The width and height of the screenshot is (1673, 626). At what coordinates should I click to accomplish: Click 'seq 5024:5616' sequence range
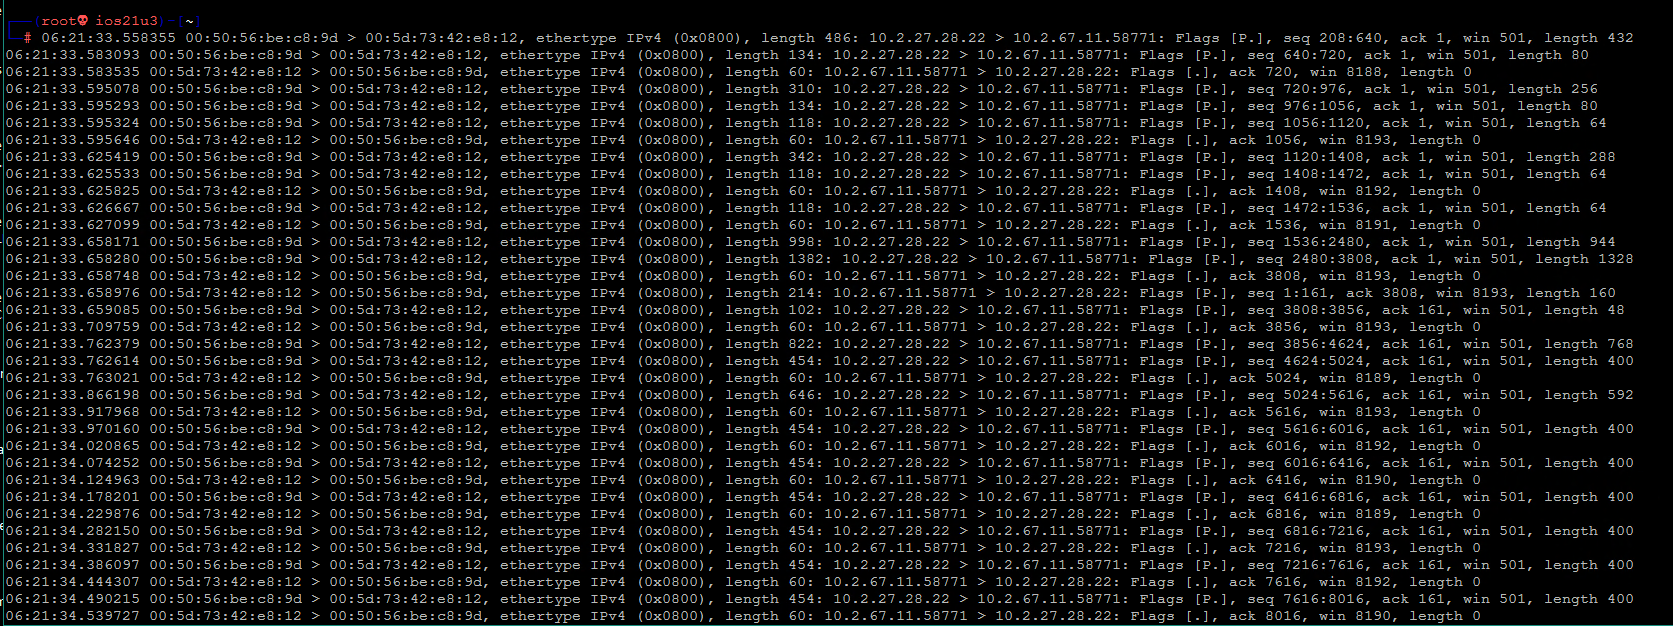1305,395
